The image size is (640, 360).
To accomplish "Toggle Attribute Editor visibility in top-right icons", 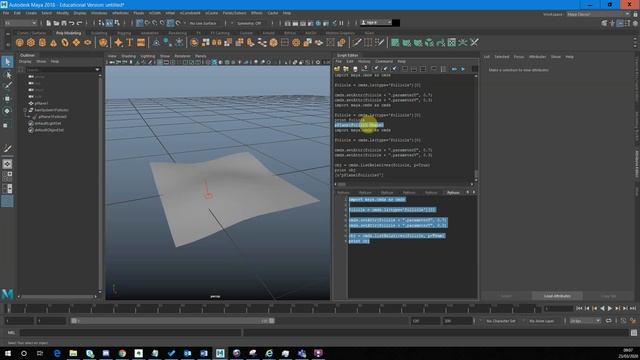I will point(620,23).
